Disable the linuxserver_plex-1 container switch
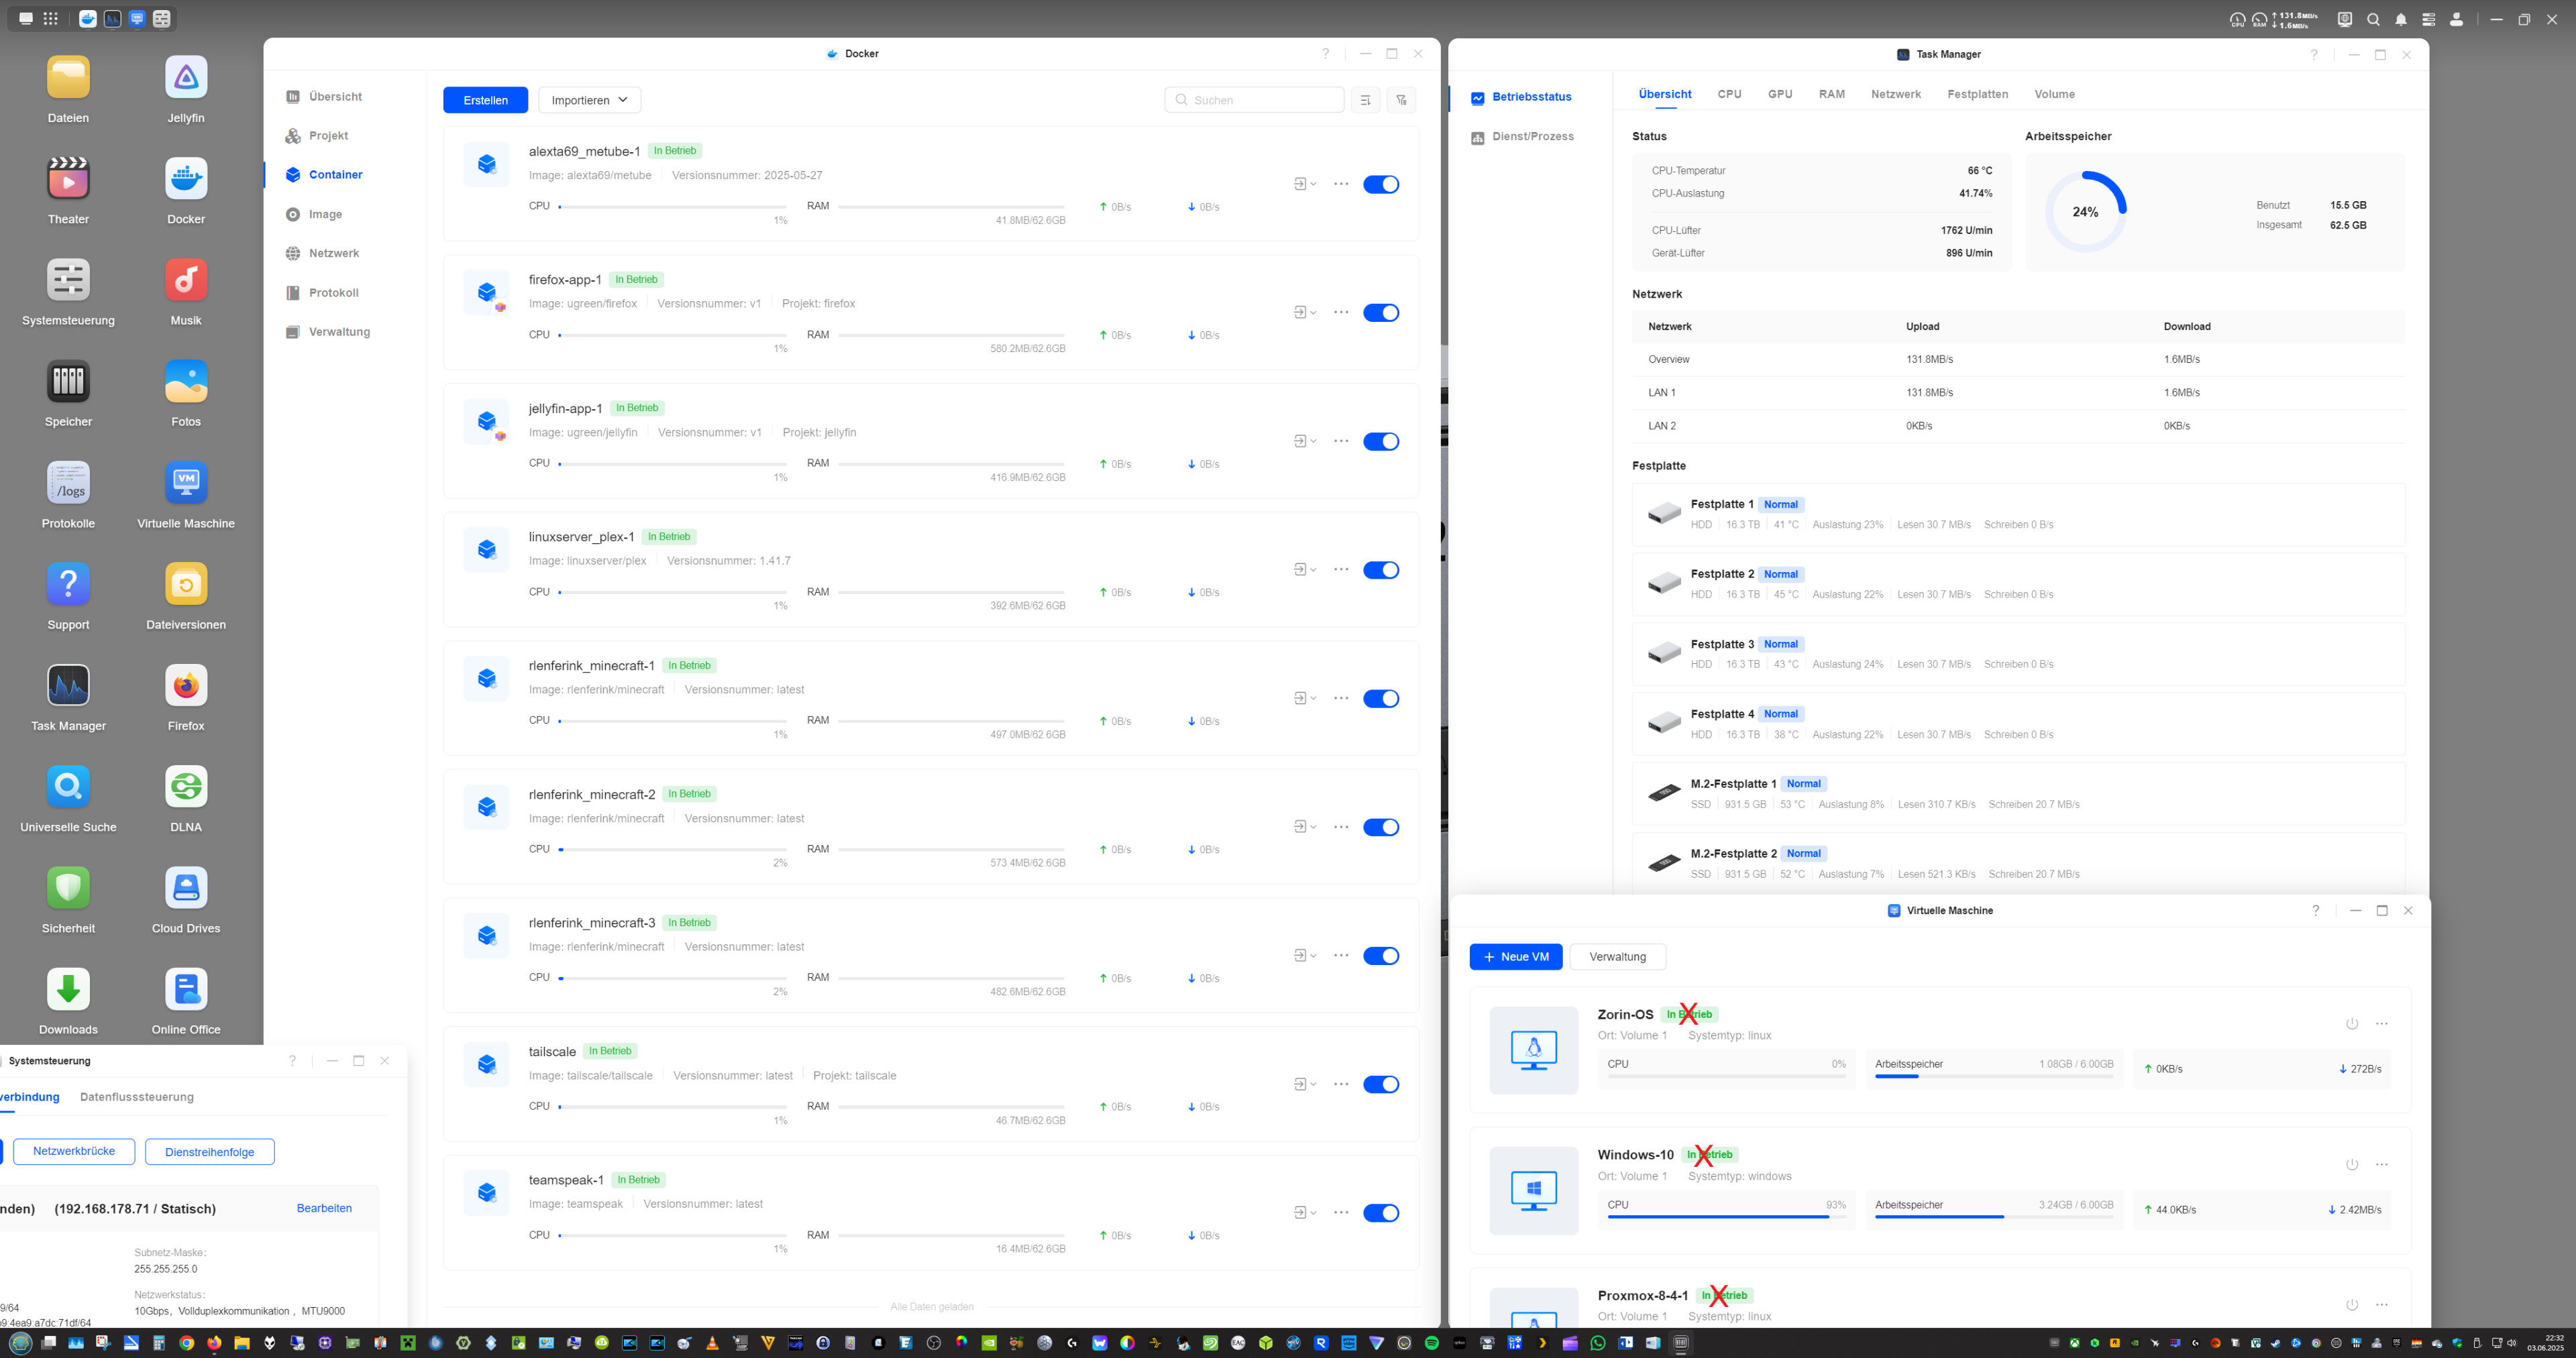2576x1358 pixels. 1380,570
